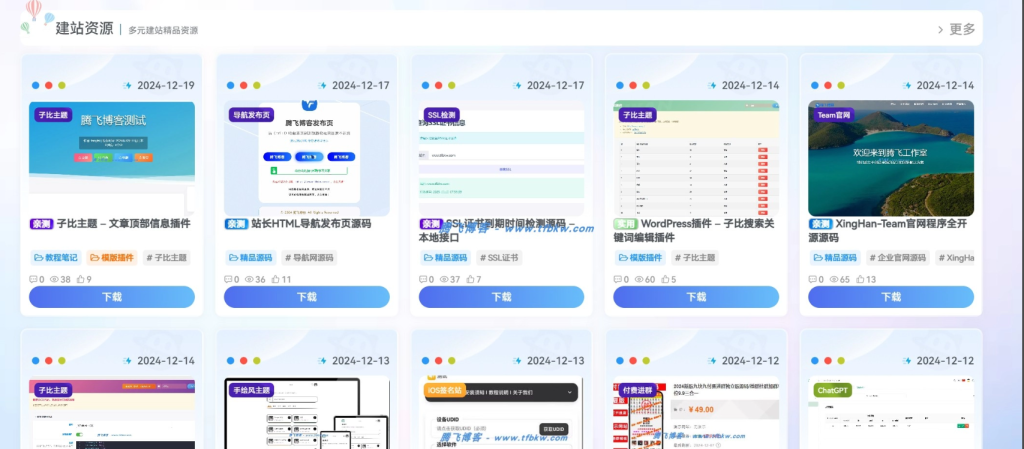Click views eye icon showing 38
1024x449 pixels.
click(x=54, y=279)
